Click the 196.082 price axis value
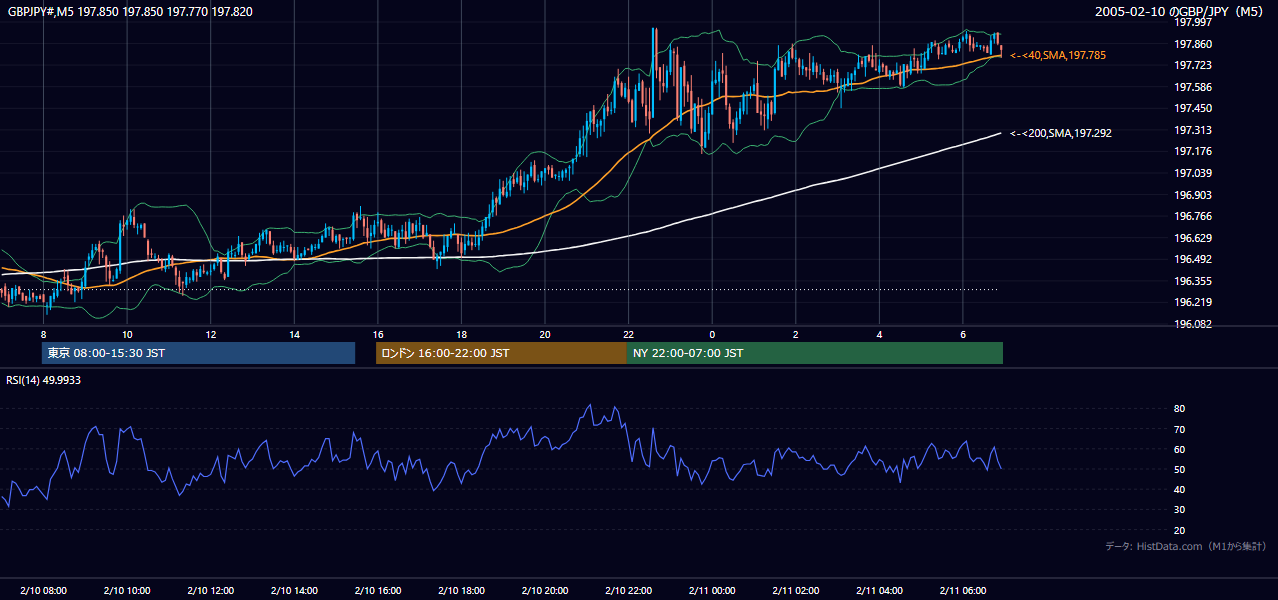 click(x=1193, y=324)
